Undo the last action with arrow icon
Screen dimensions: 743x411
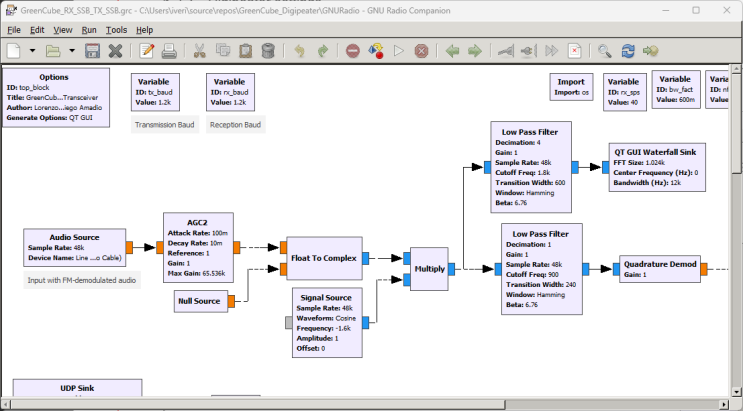pyautogui.click(x=299, y=51)
